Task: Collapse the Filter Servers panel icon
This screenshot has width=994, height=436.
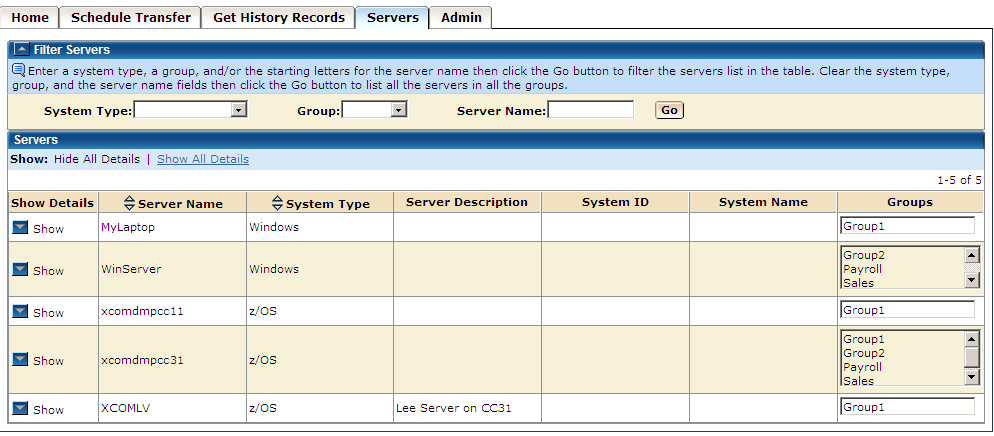Action: coord(21,50)
